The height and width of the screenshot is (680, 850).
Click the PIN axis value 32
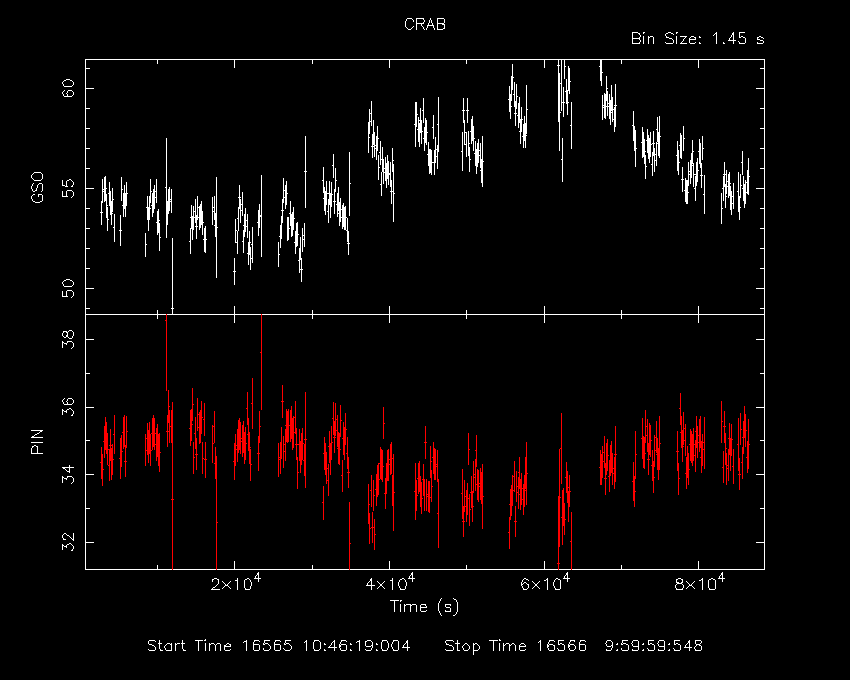coord(68,542)
